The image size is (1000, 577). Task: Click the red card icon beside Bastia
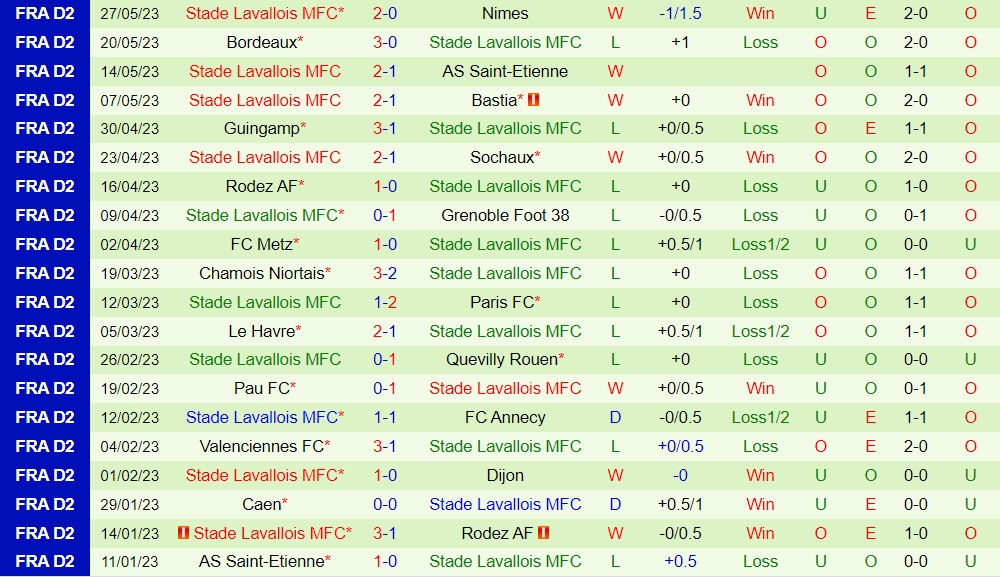(534, 100)
